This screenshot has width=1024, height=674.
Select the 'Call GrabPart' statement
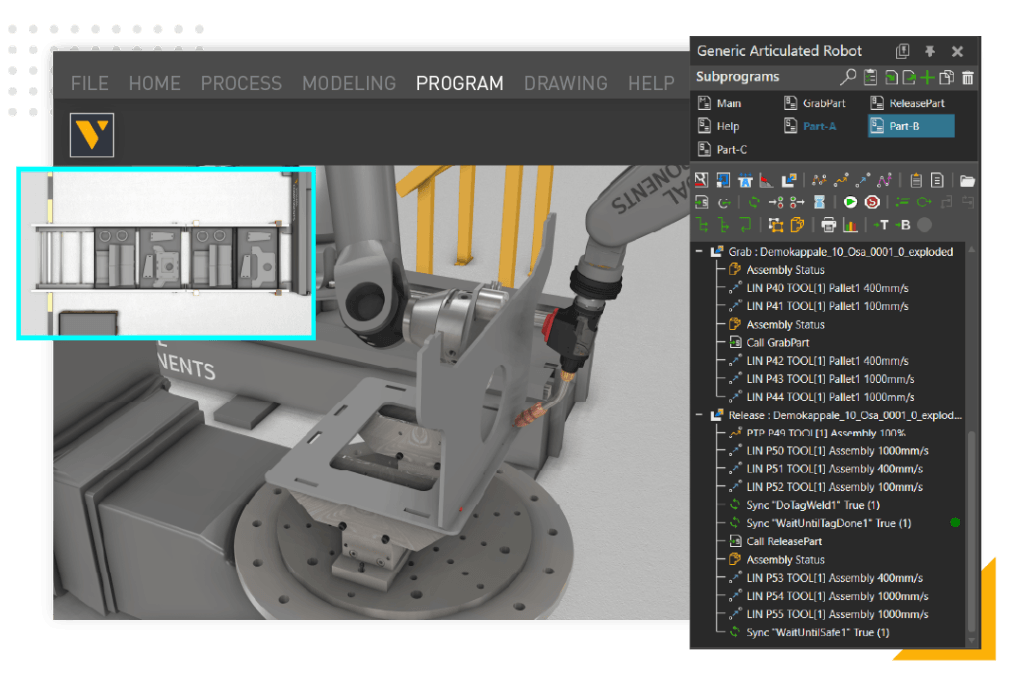coord(769,343)
